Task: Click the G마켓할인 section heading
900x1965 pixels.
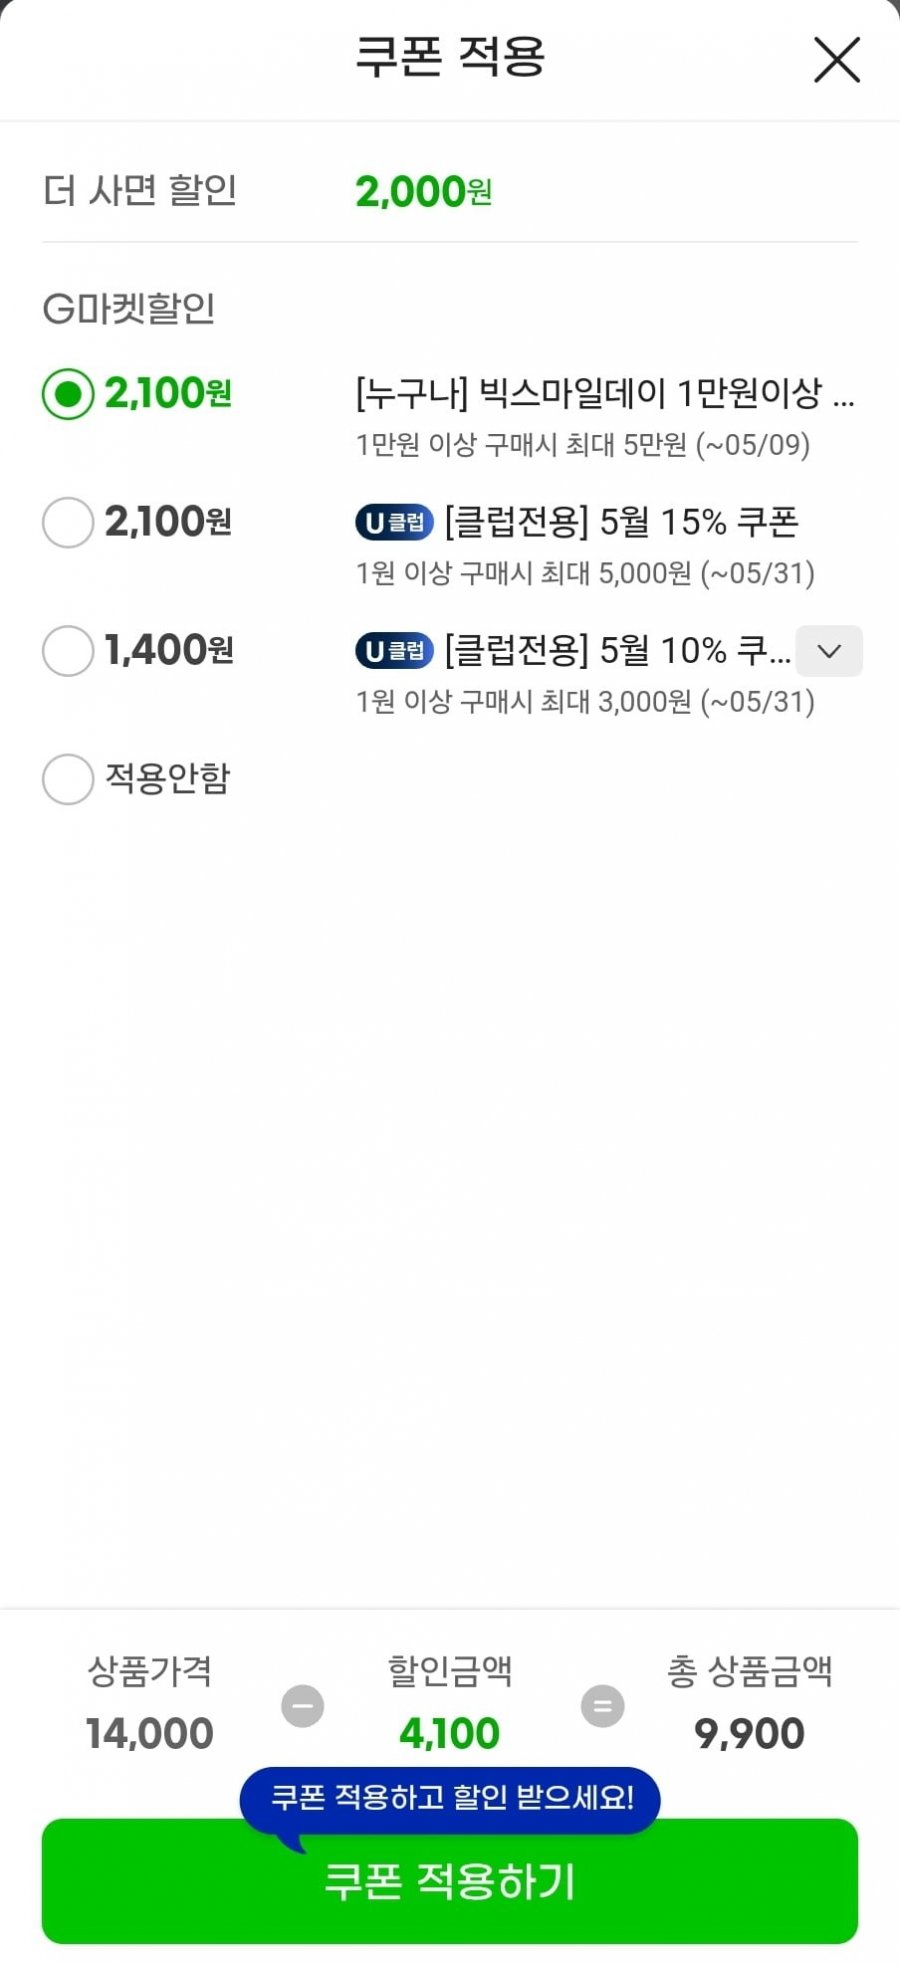Action: pyautogui.click(x=129, y=309)
